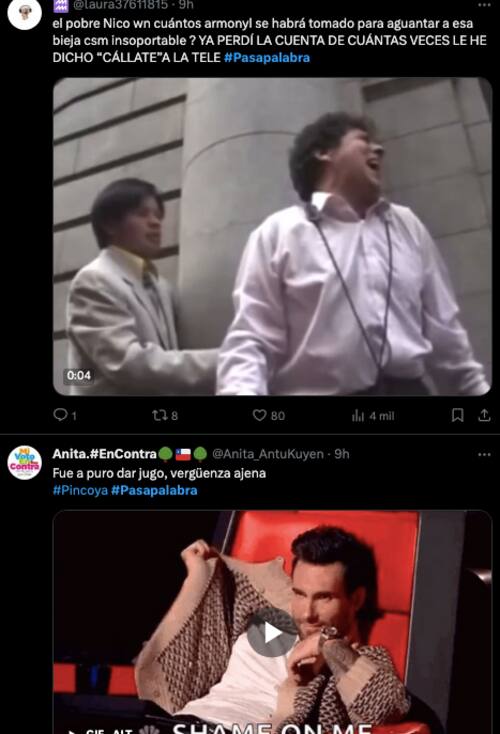This screenshot has height=734, width=500.
Task: Open Anita.#EnContra display name
Action: point(104,454)
